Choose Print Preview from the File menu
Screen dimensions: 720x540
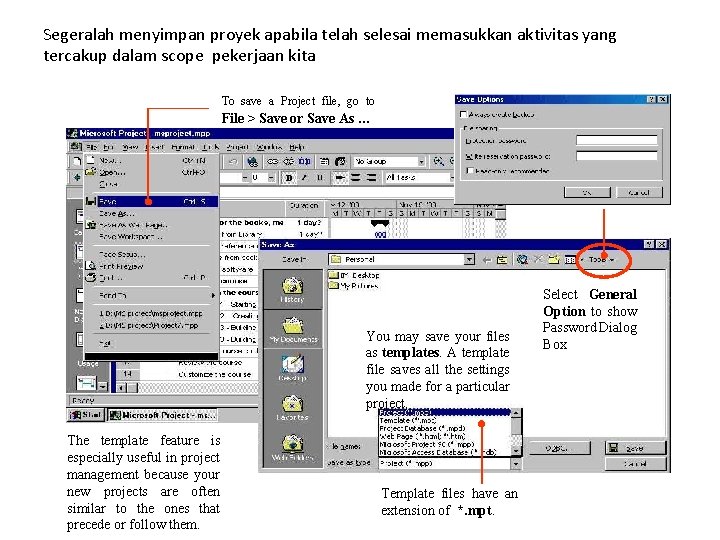(x=152, y=266)
